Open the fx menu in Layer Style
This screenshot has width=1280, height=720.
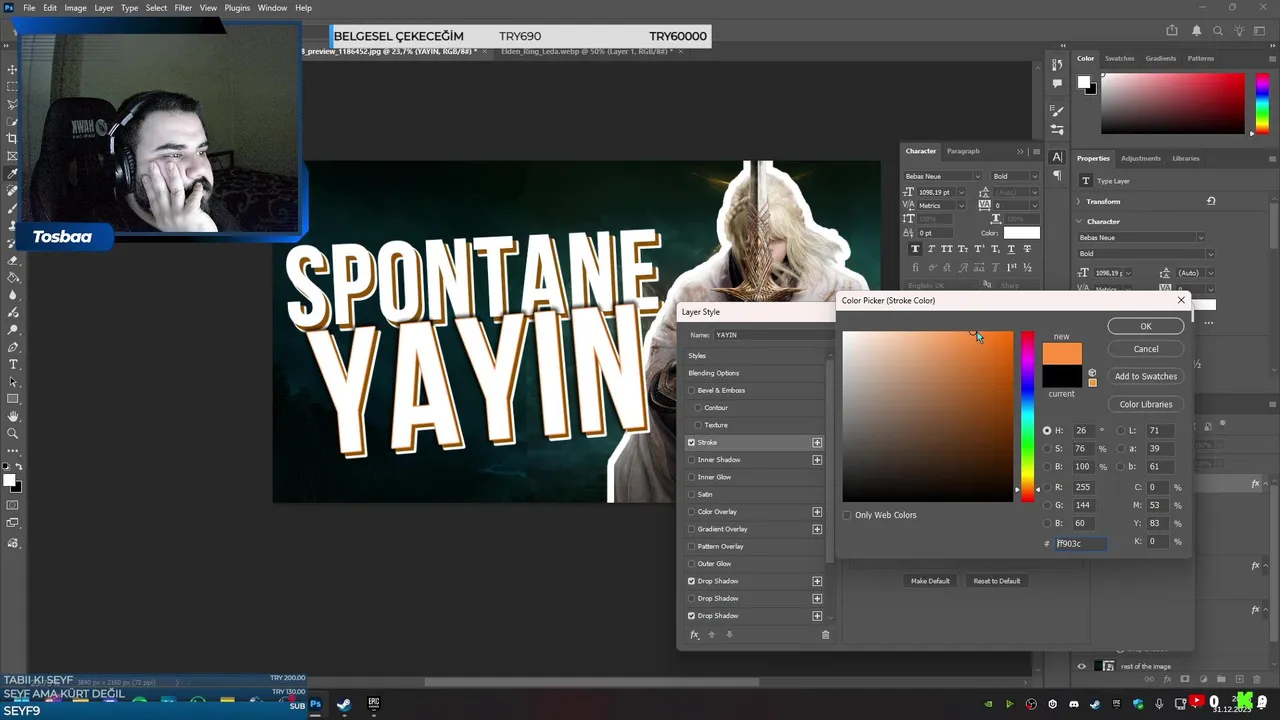tap(694, 635)
